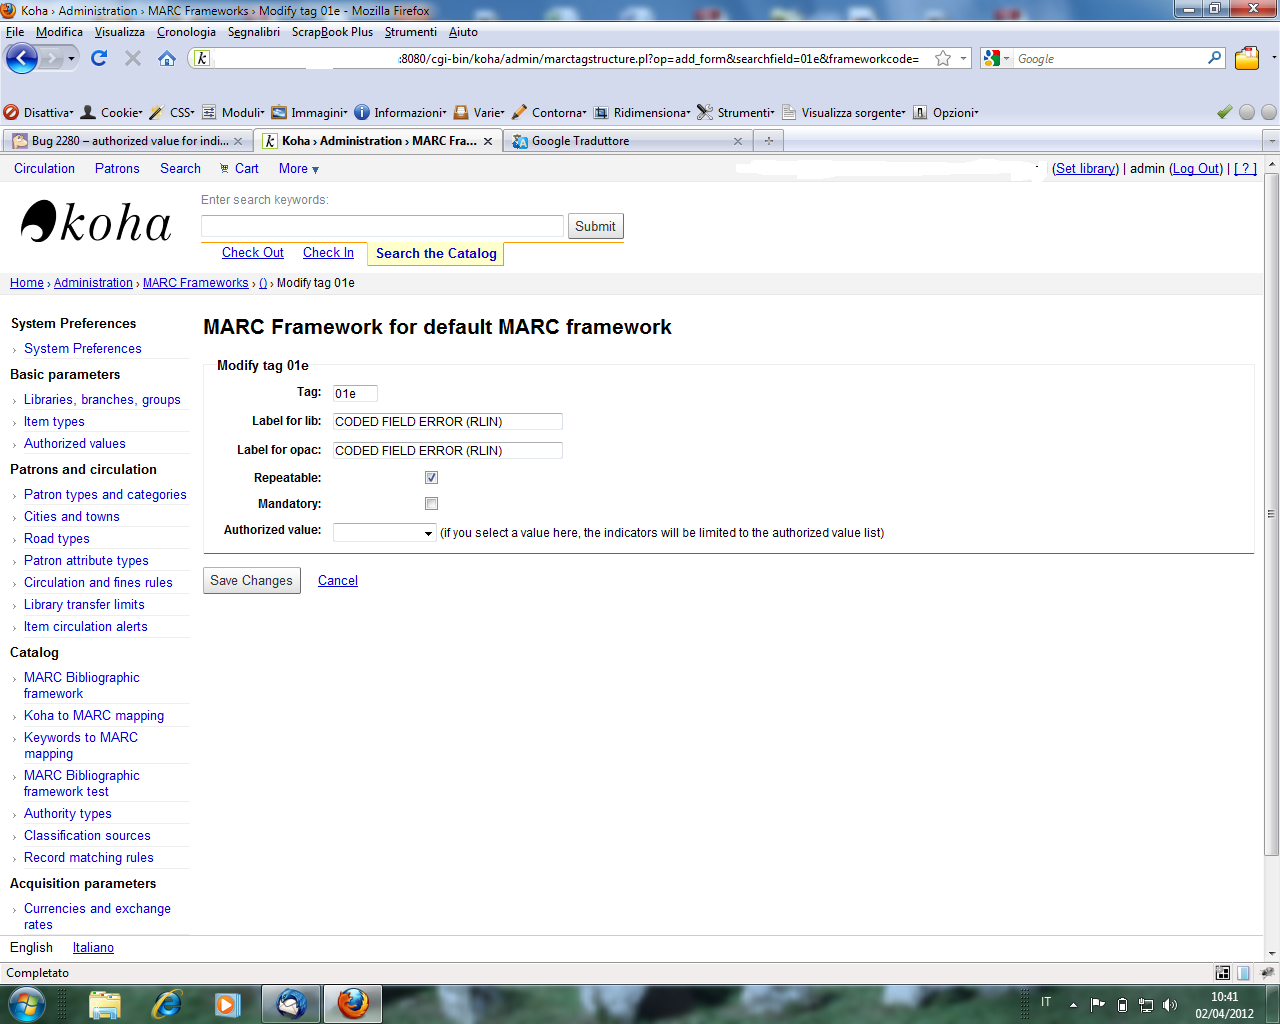Open the Segnalibri menu
This screenshot has height=1024, width=1280.
(x=253, y=32)
